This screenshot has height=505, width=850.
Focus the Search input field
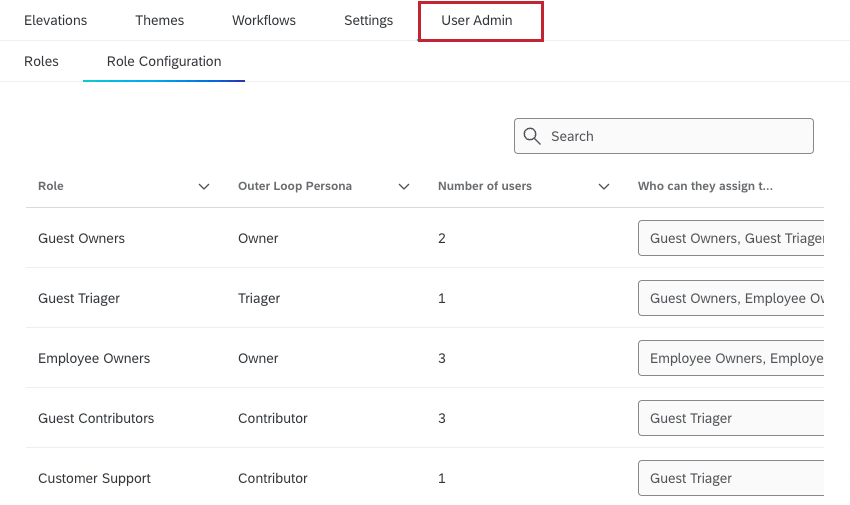pyautogui.click(x=675, y=136)
